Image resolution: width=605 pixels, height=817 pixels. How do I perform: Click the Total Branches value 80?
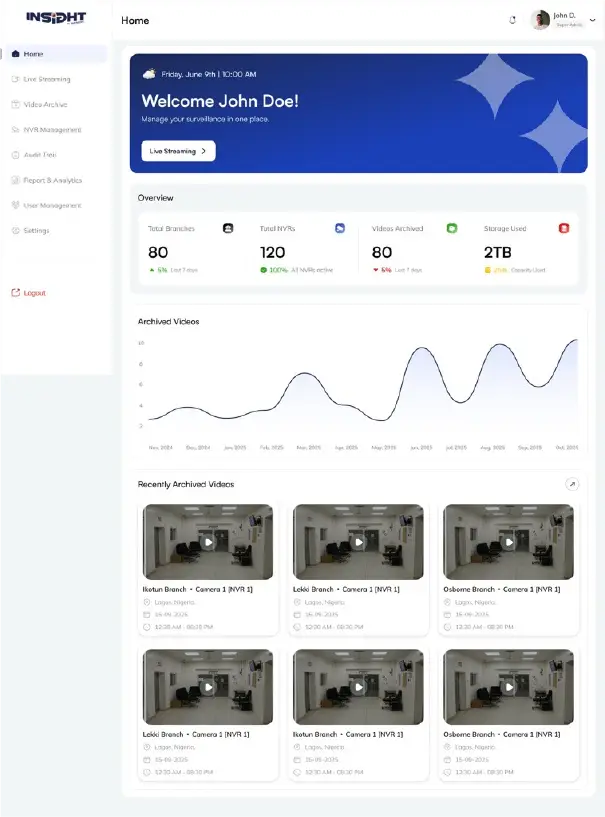point(158,253)
